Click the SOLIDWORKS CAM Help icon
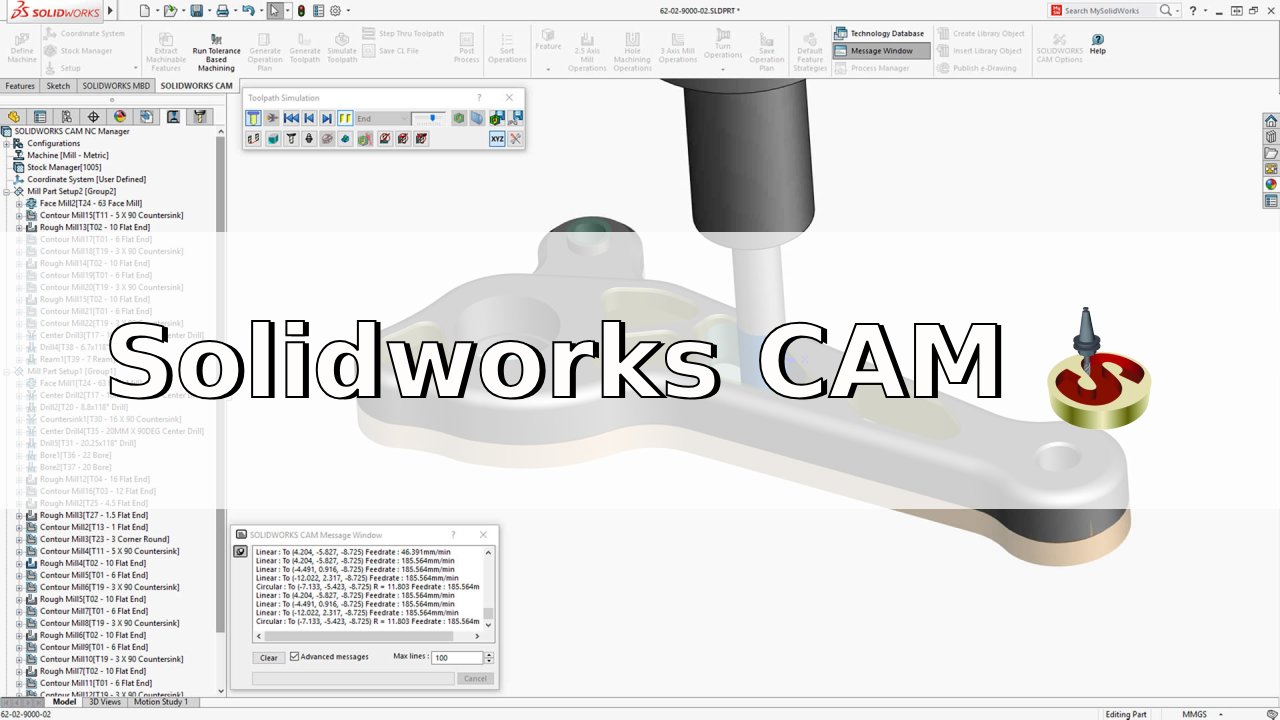The width and height of the screenshot is (1280, 720). [1097, 44]
